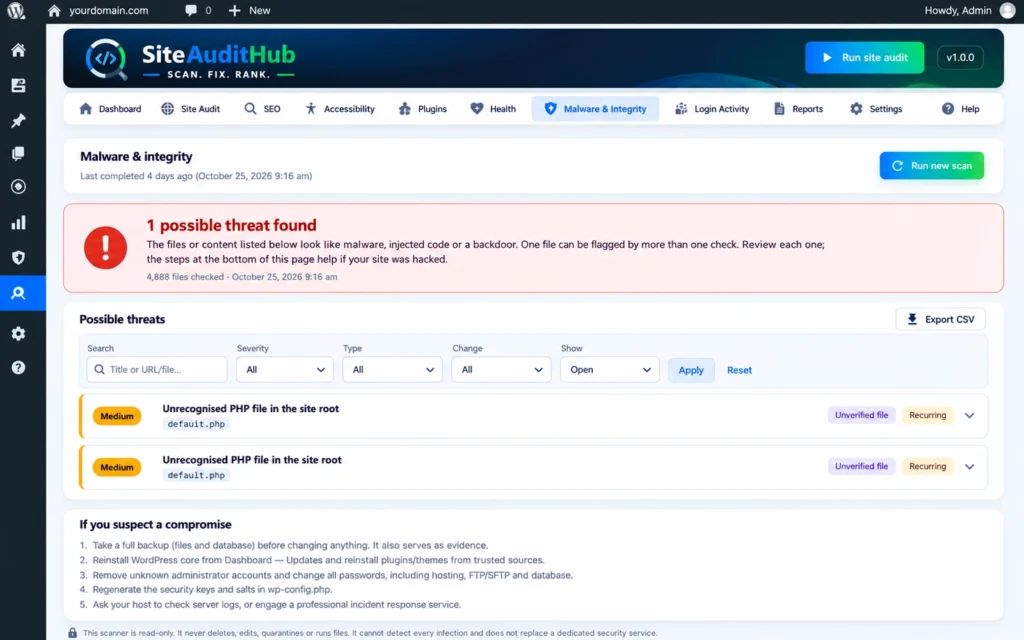Click the red exclamation alert icon
Viewport: 1024px width, 640px height.
click(x=105, y=248)
